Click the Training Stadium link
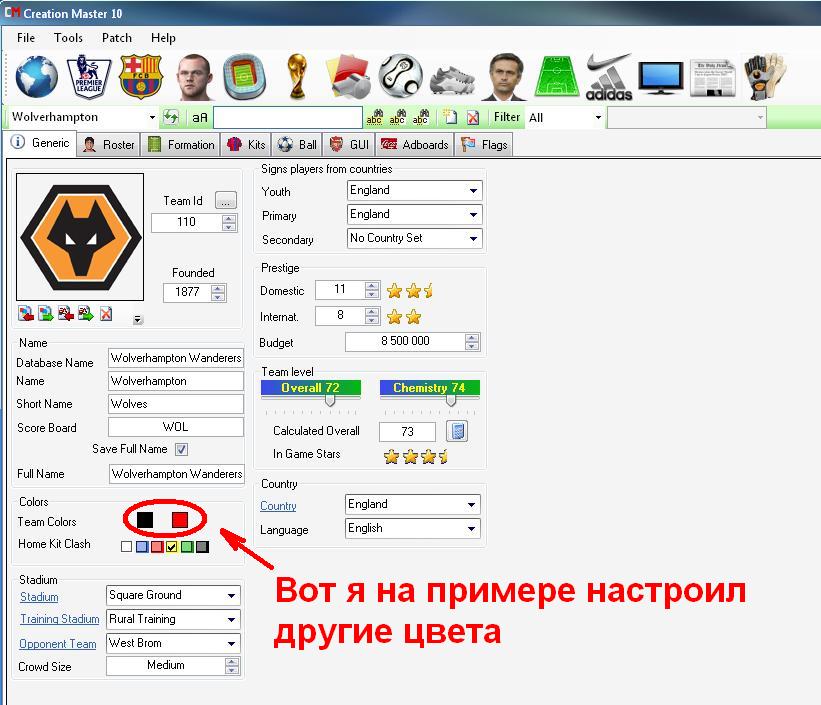Image resolution: width=821 pixels, height=705 pixels. click(60, 619)
